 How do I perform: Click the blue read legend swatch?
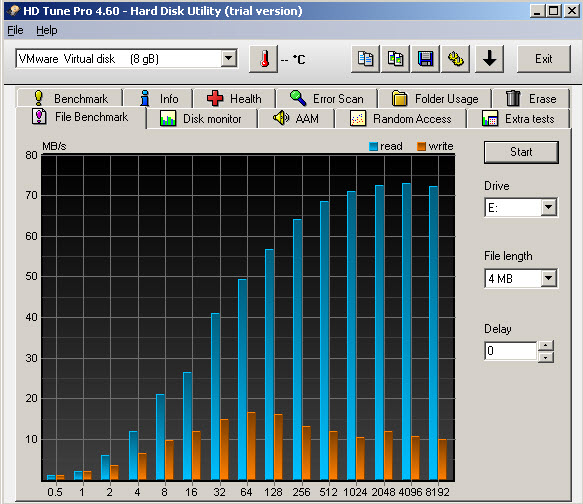(373, 146)
